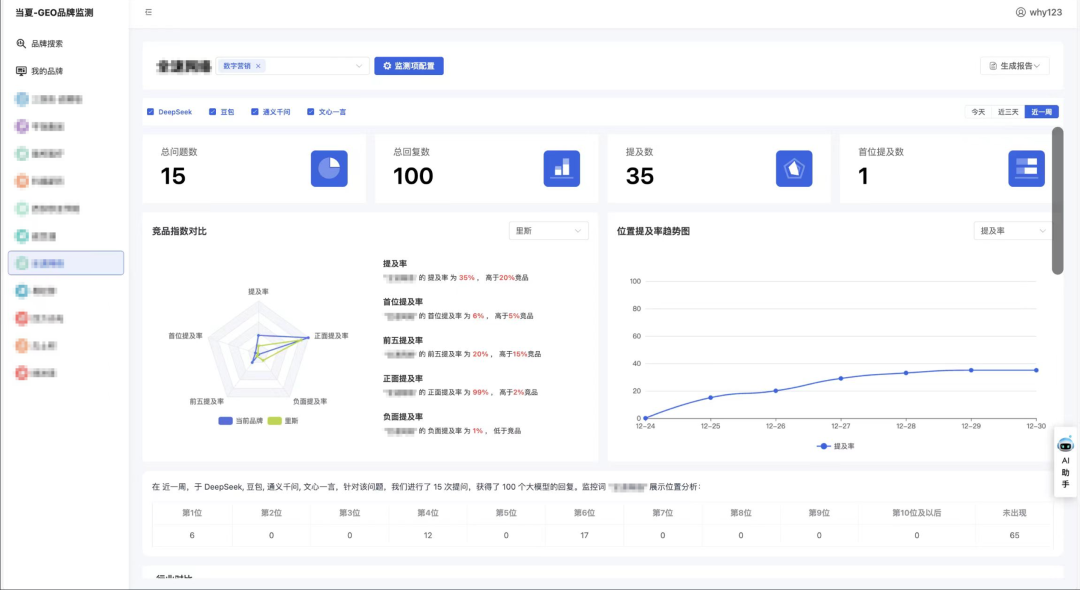1080x590 pixels.
Task: Switch to 近三天 time range
Action: point(1007,112)
